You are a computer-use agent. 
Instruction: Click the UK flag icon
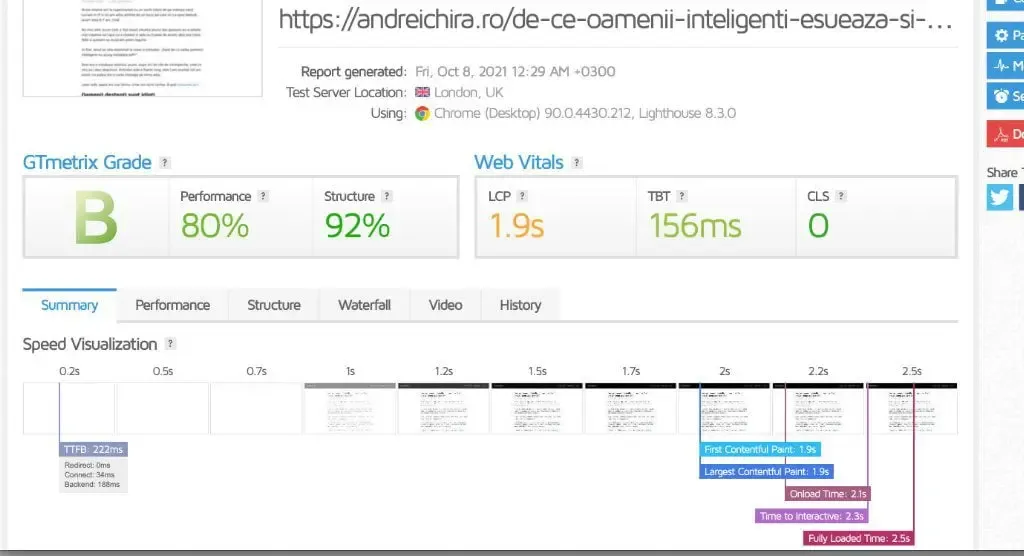(422, 92)
